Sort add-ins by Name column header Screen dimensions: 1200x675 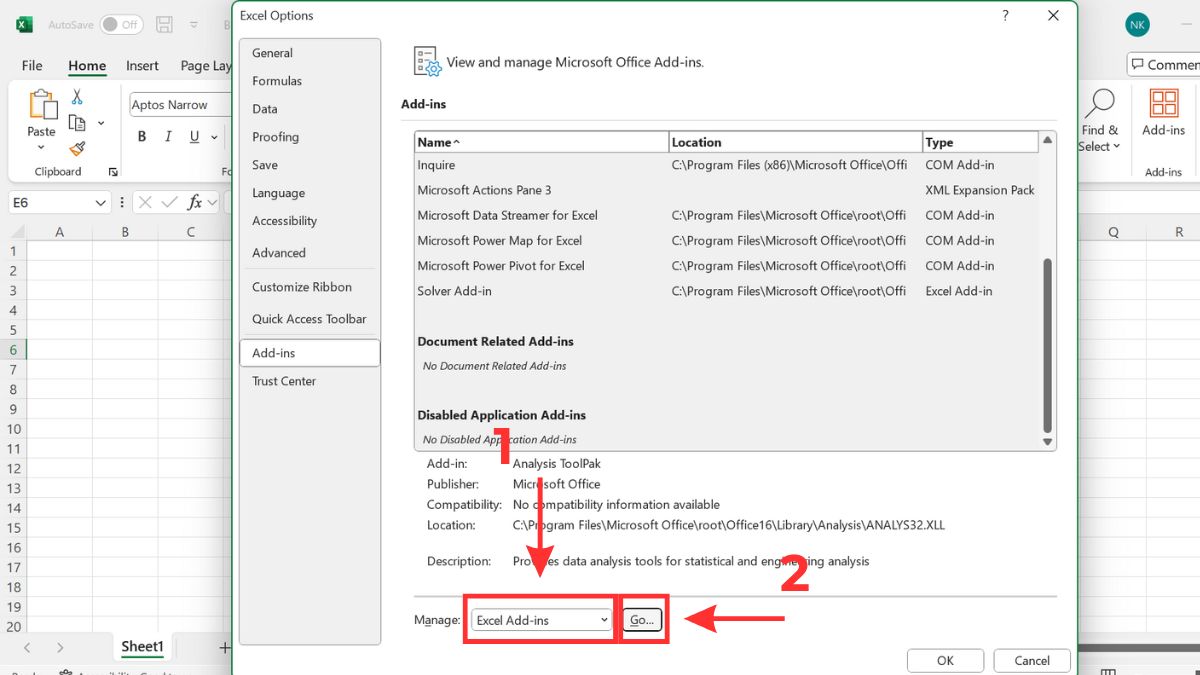[x=541, y=142]
